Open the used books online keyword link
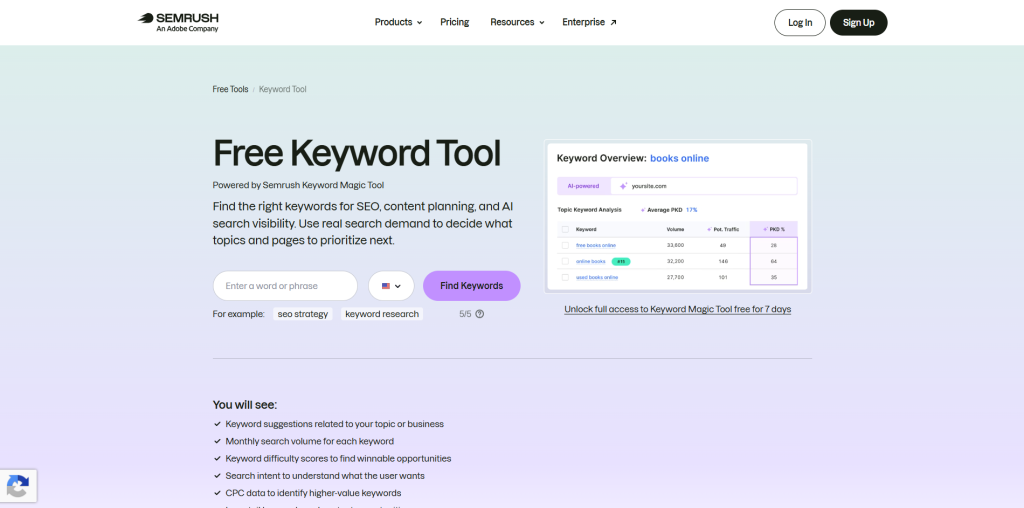1024x508 pixels. pyautogui.click(x=597, y=278)
